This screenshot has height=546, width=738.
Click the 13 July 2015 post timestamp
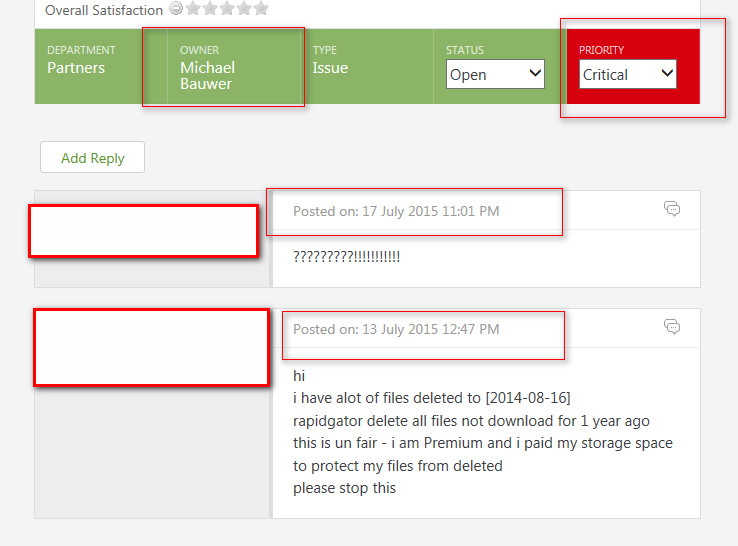396,329
